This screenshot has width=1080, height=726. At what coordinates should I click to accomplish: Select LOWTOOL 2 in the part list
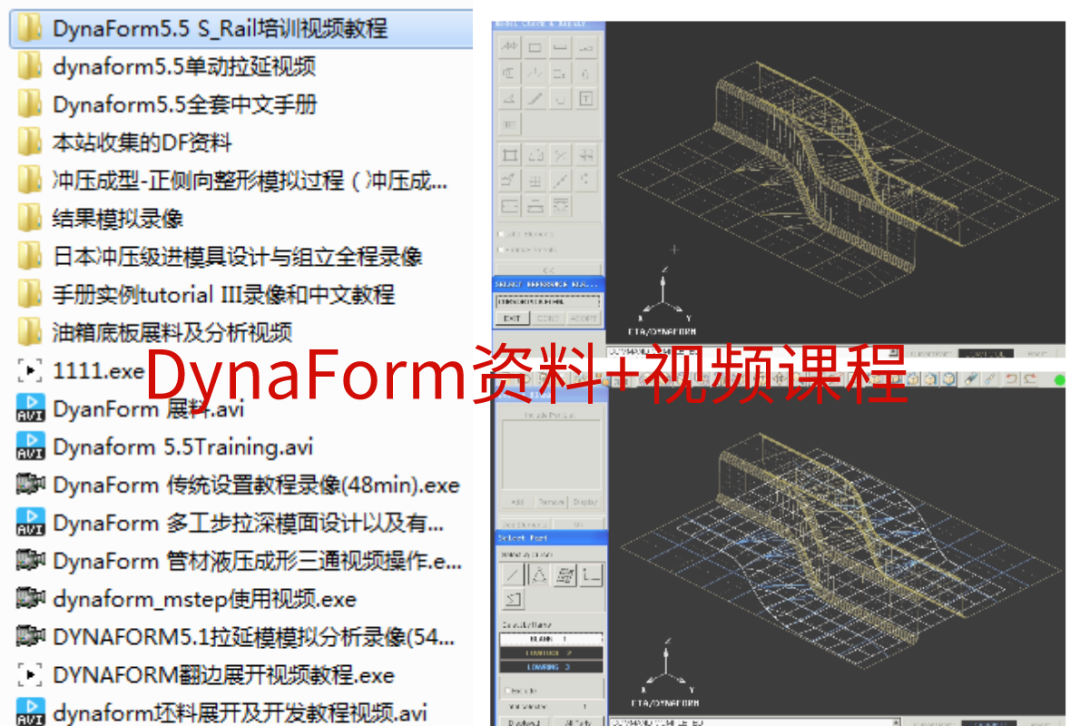tap(551, 652)
